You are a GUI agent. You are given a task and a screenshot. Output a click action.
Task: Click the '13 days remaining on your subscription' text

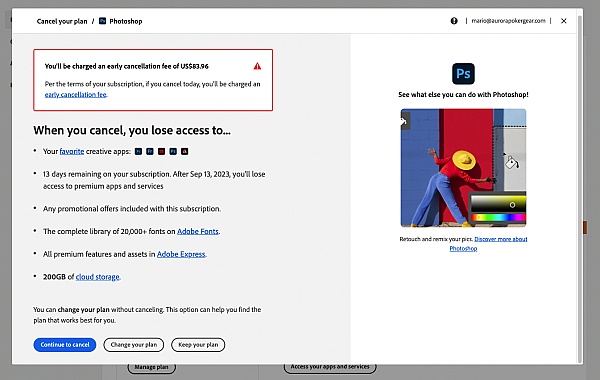coord(154,180)
